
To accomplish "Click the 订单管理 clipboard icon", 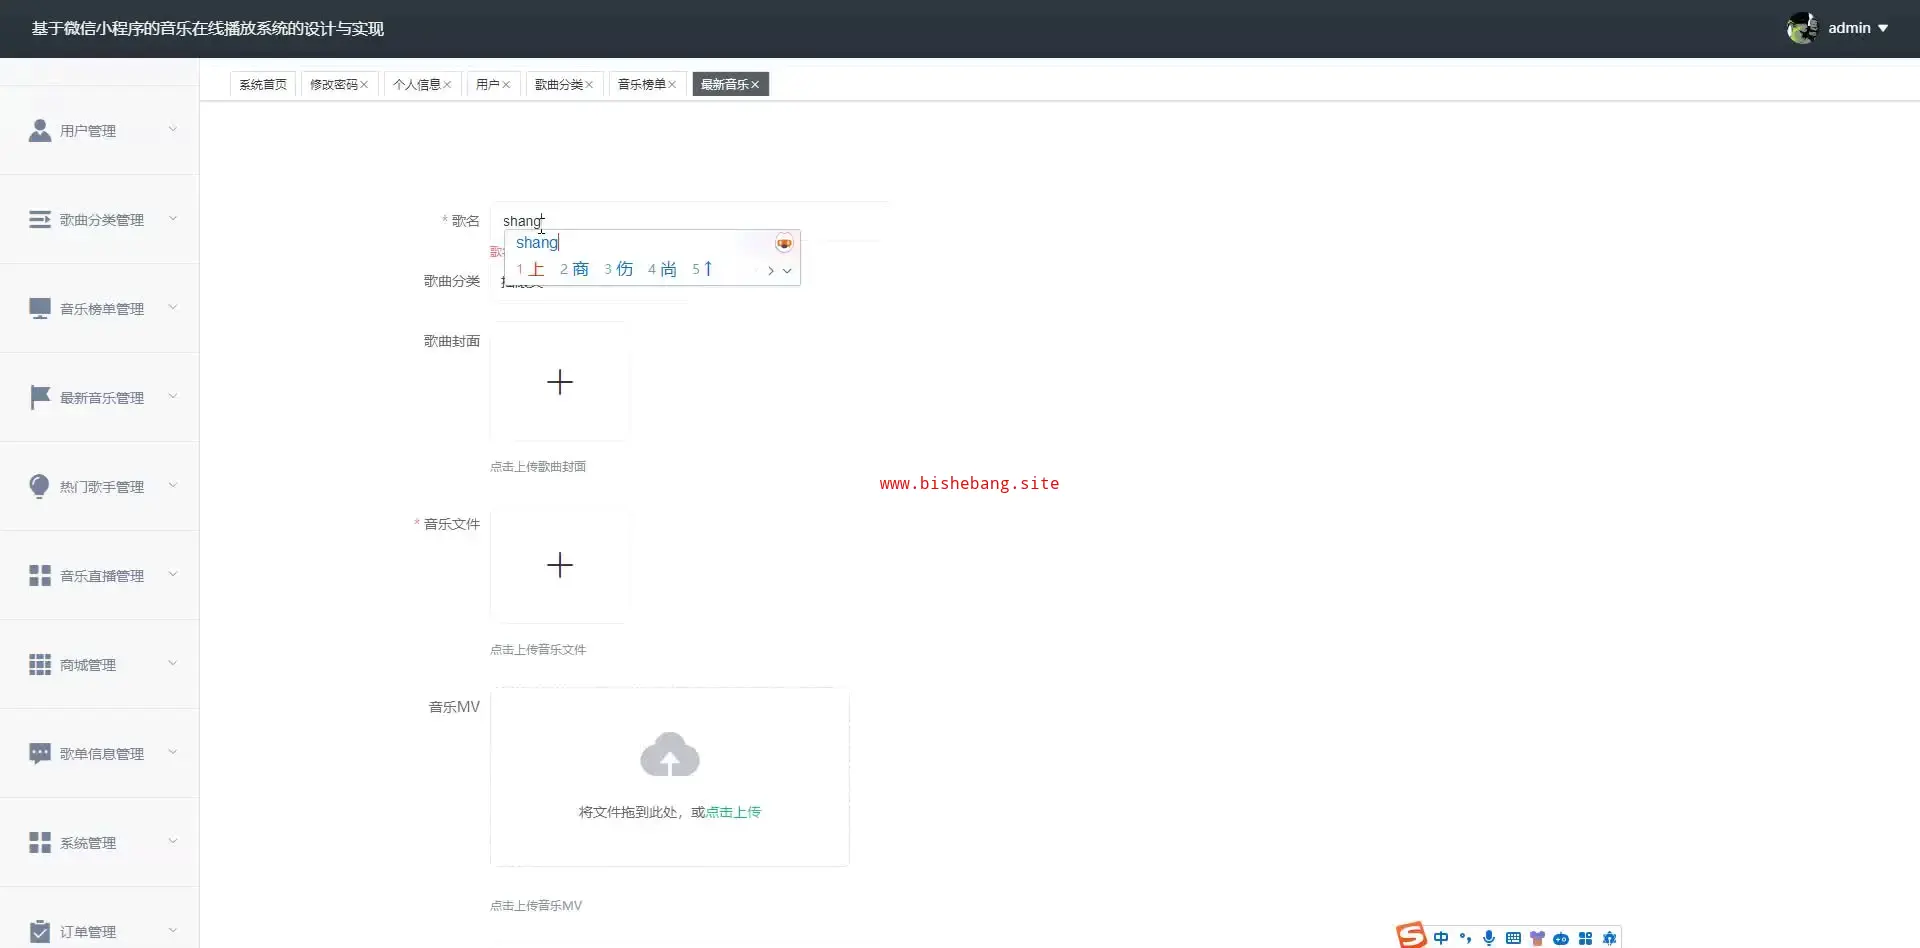I will click(x=40, y=931).
